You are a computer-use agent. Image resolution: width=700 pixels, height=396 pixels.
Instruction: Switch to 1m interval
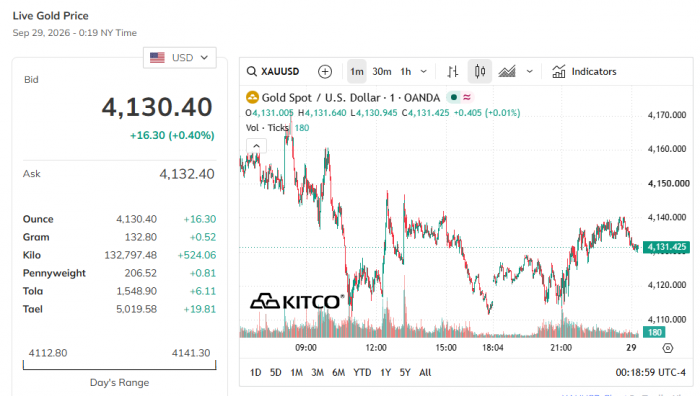click(x=357, y=71)
